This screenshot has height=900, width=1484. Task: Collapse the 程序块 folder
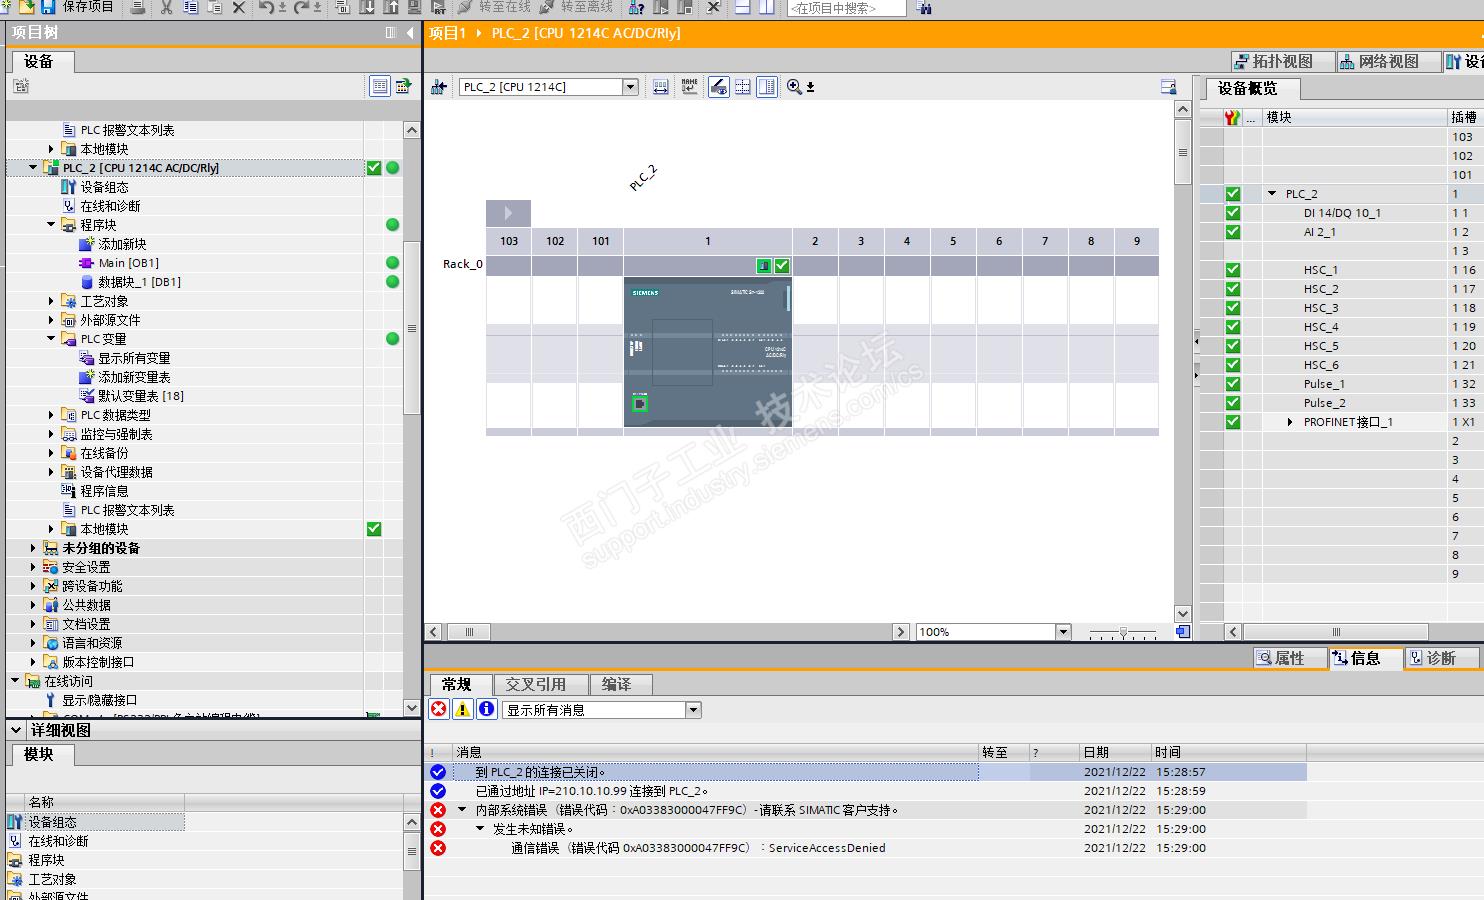pyautogui.click(x=51, y=225)
